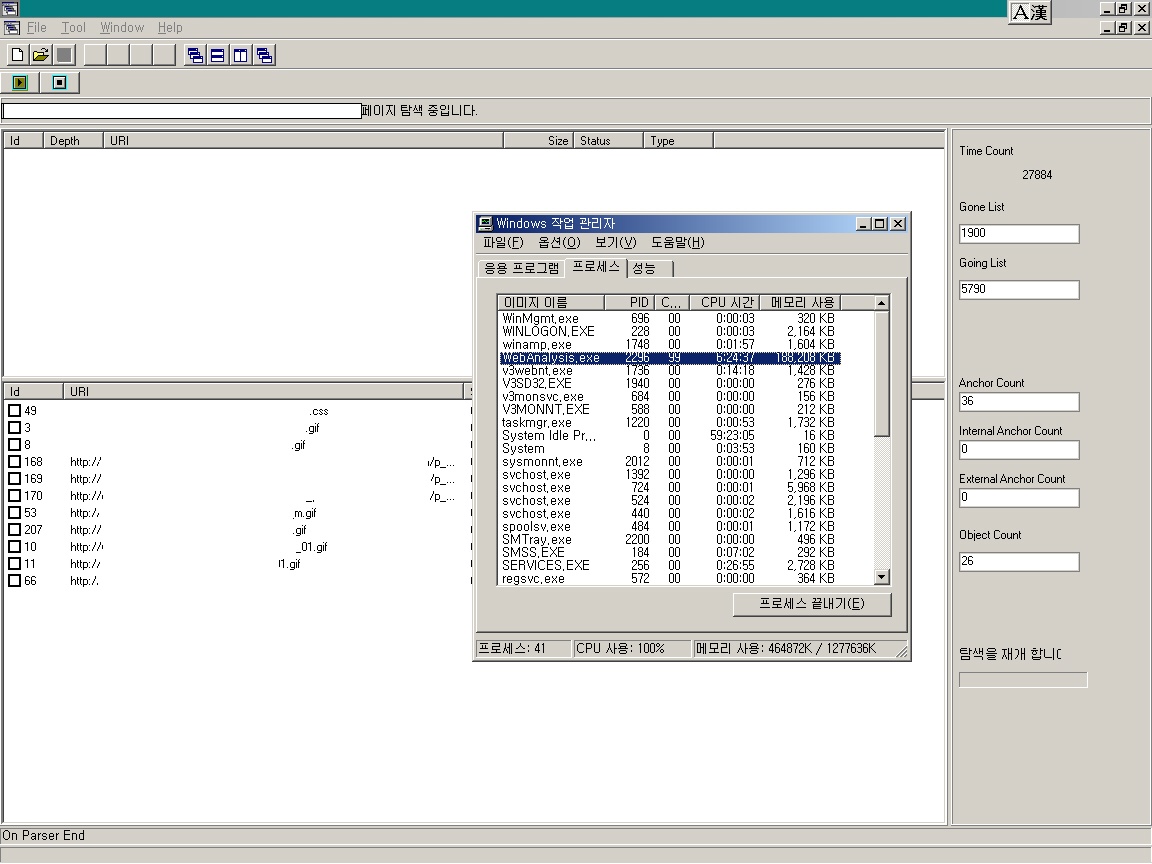Image resolution: width=1152 pixels, height=864 pixels.
Task: Click into the Gone List field
Action: click(1018, 234)
